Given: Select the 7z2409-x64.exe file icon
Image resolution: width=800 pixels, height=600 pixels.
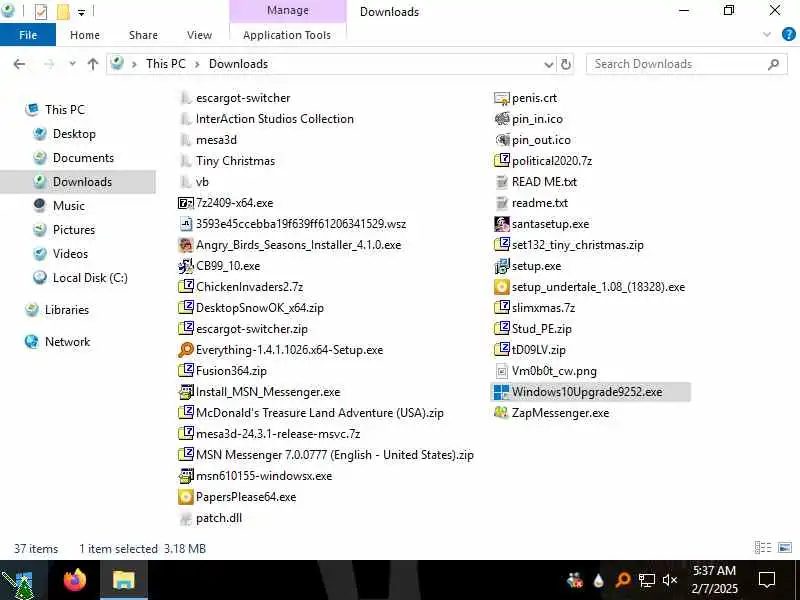Looking at the screenshot, I should coord(186,203).
